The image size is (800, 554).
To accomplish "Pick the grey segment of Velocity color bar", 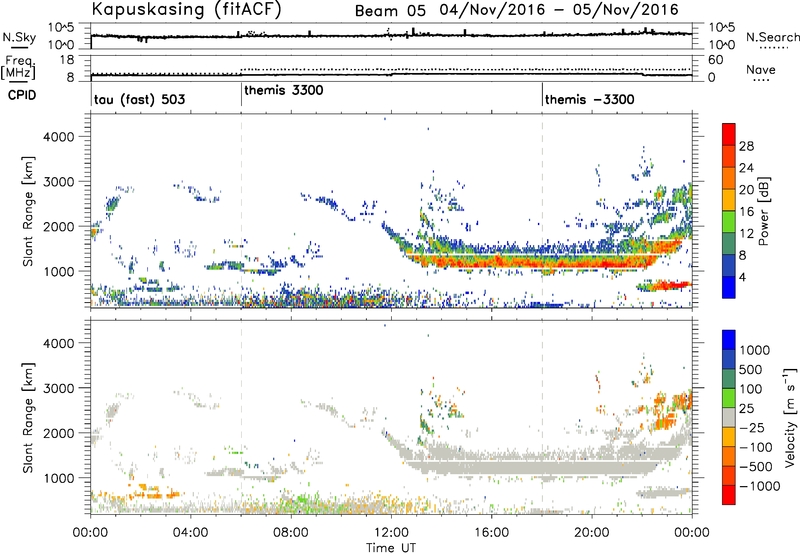I will [729, 418].
